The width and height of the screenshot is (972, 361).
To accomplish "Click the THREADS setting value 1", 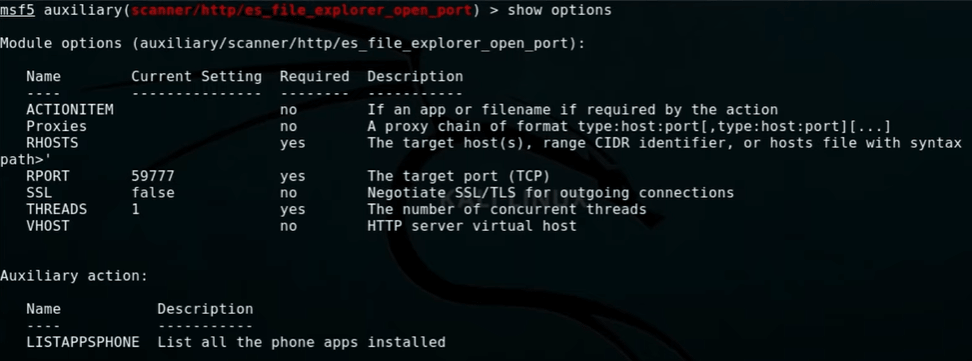I will pos(135,210).
